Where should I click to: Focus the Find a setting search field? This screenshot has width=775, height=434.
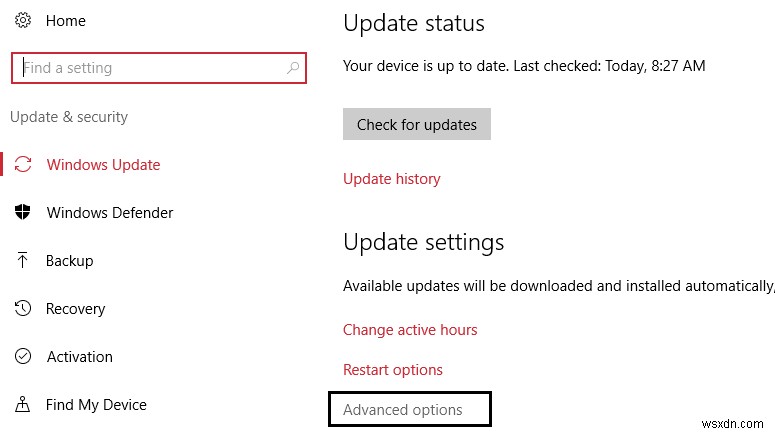(x=150, y=68)
